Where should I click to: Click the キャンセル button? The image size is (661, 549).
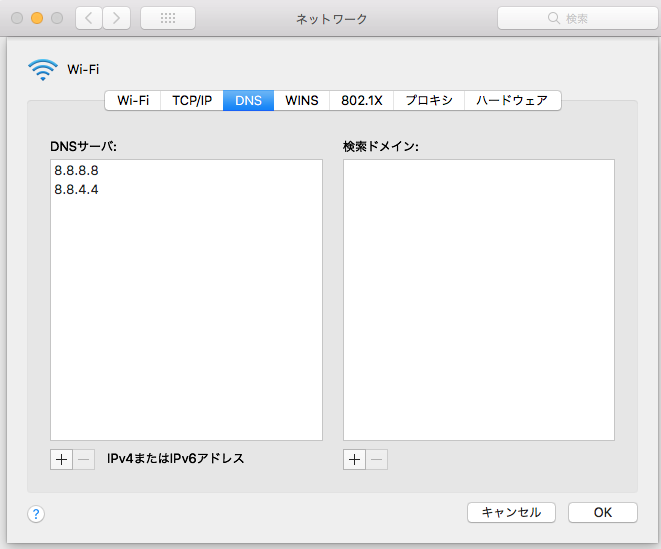[x=511, y=512]
